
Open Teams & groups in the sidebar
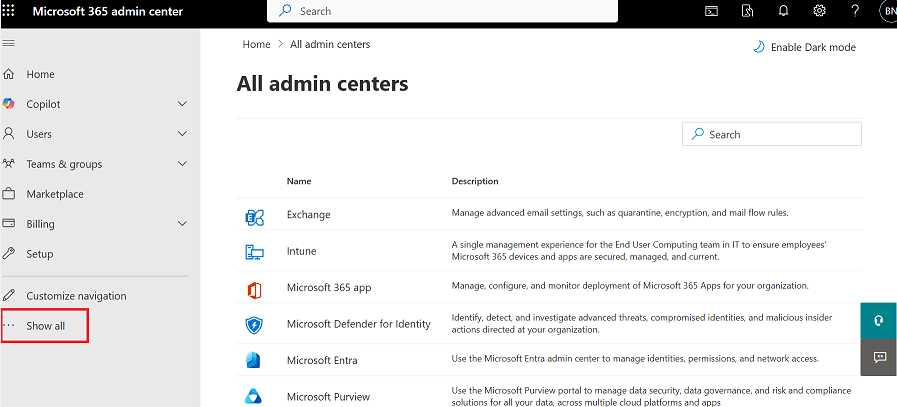(x=64, y=164)
